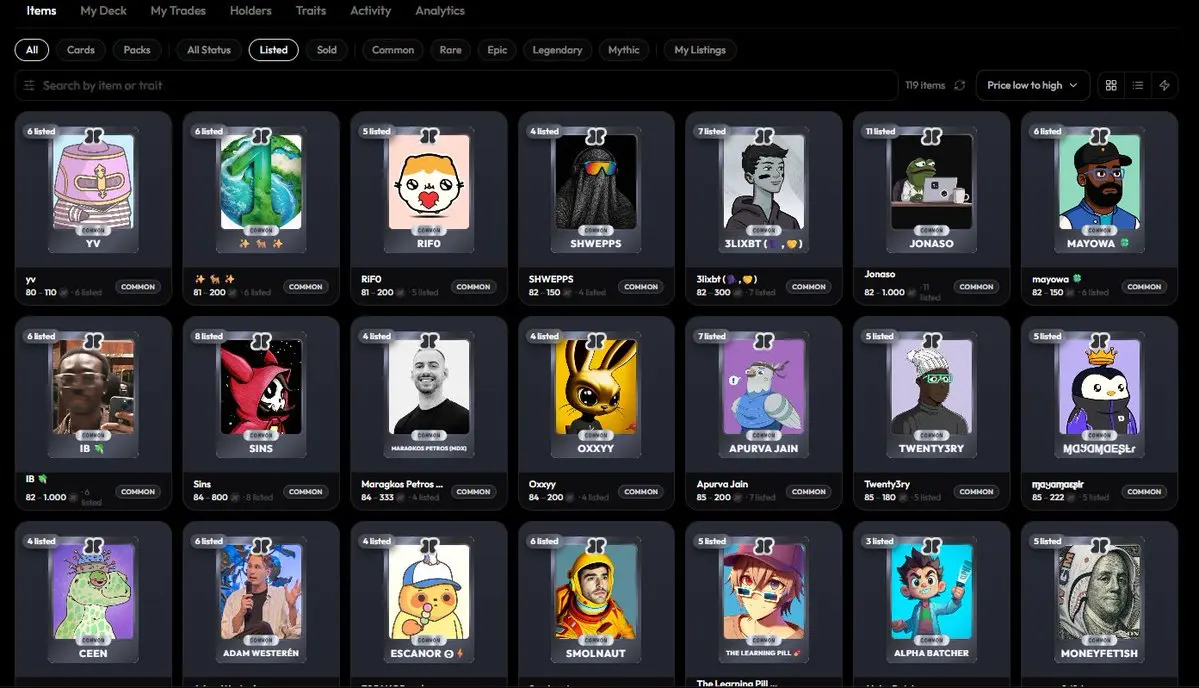Screen dimensions: 1199x688
Task: Click the COMMON badge on Sins listing
Action: 306,492
